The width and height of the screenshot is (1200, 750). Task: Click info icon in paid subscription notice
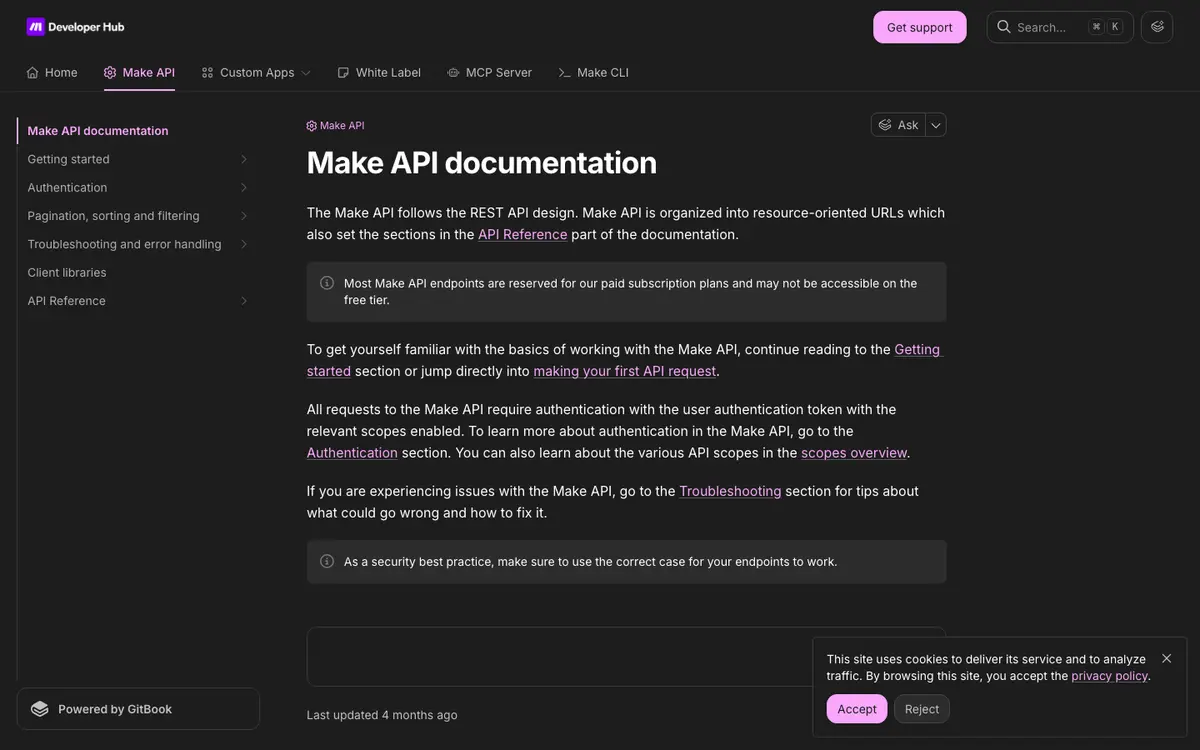(327, 283)
